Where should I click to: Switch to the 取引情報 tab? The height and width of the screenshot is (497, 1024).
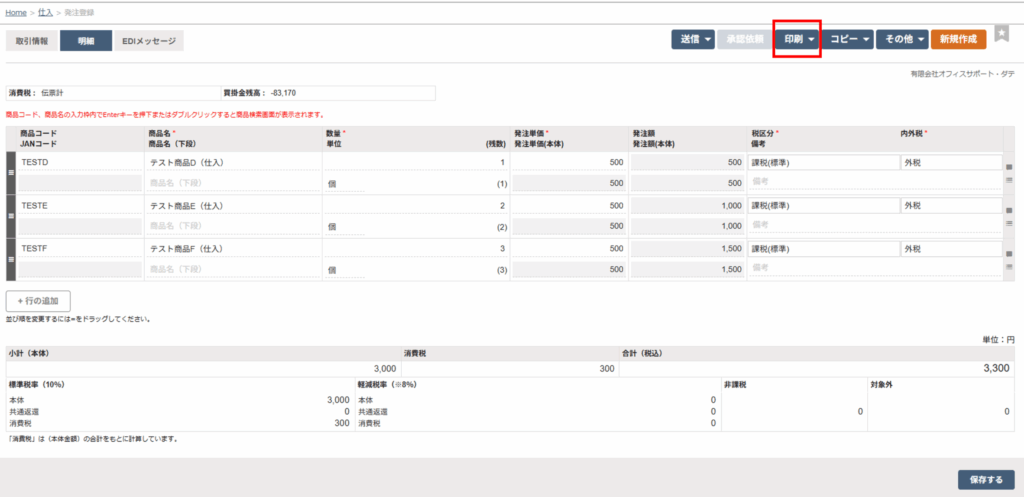[32, 41]
